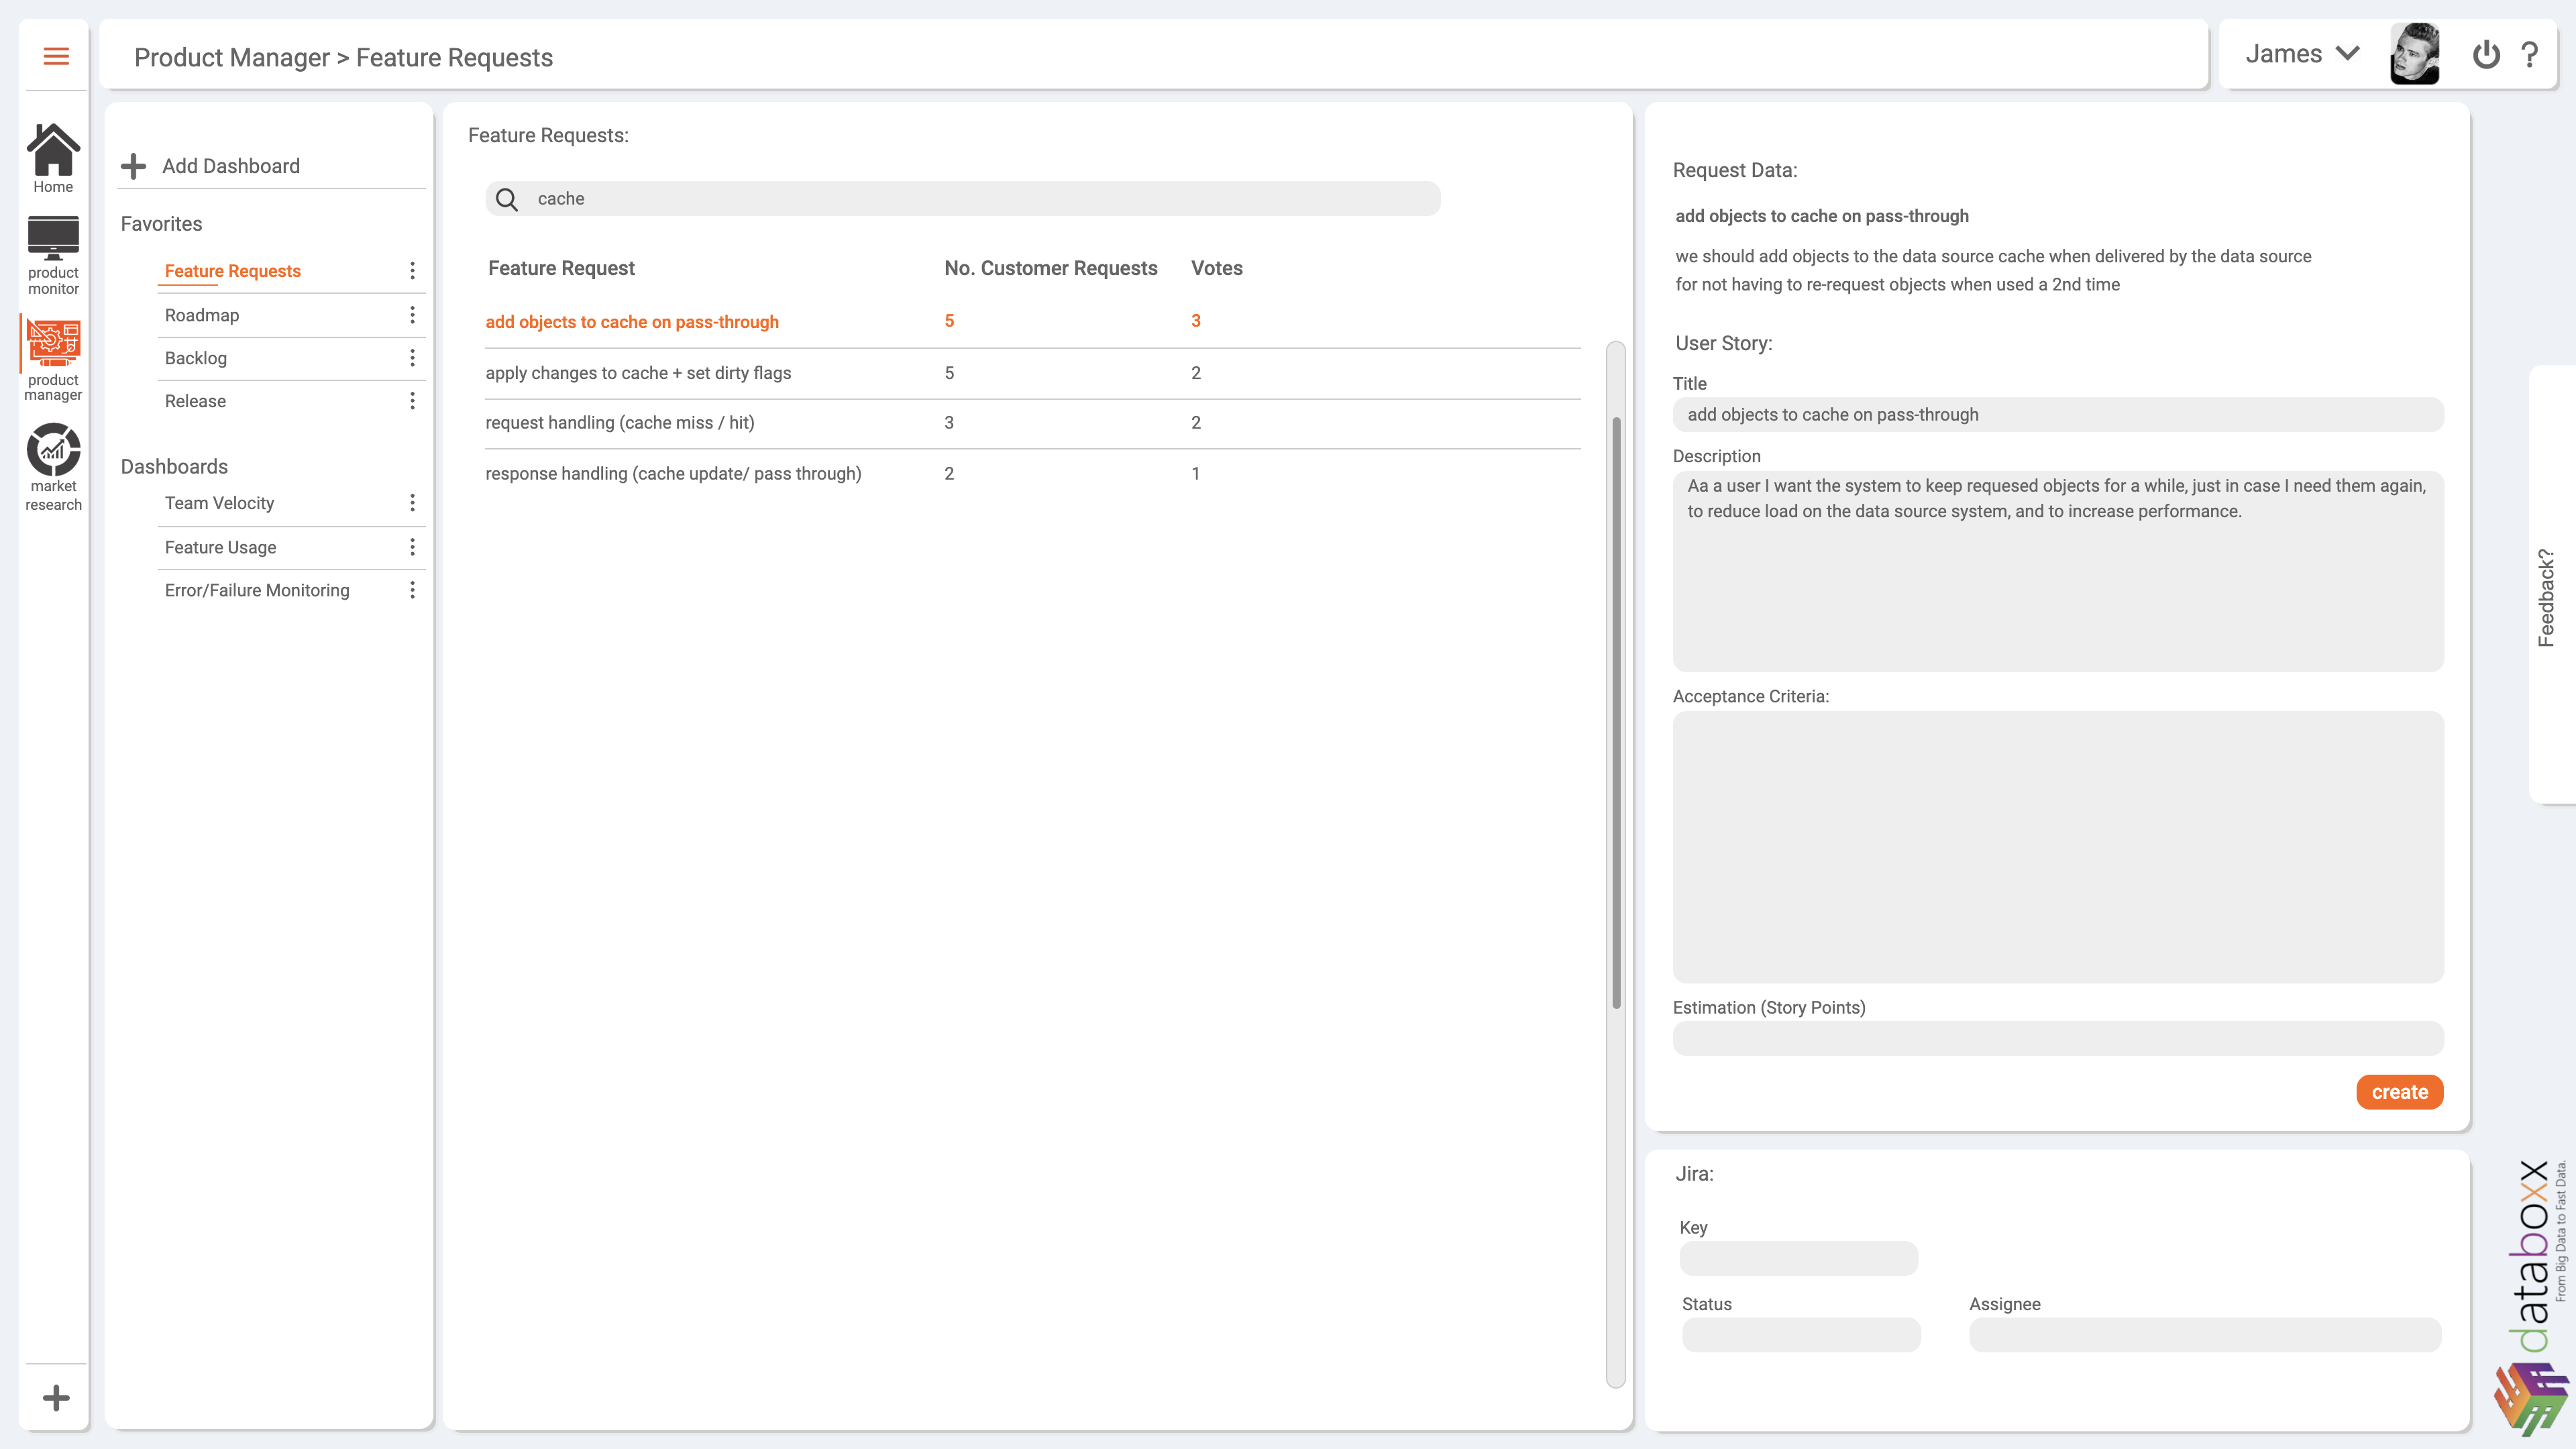The height and width of the screenshot is (1449, 2576).
Task: Select the 'apply changes to cache' feature request
Action: (x=637, y=372)
